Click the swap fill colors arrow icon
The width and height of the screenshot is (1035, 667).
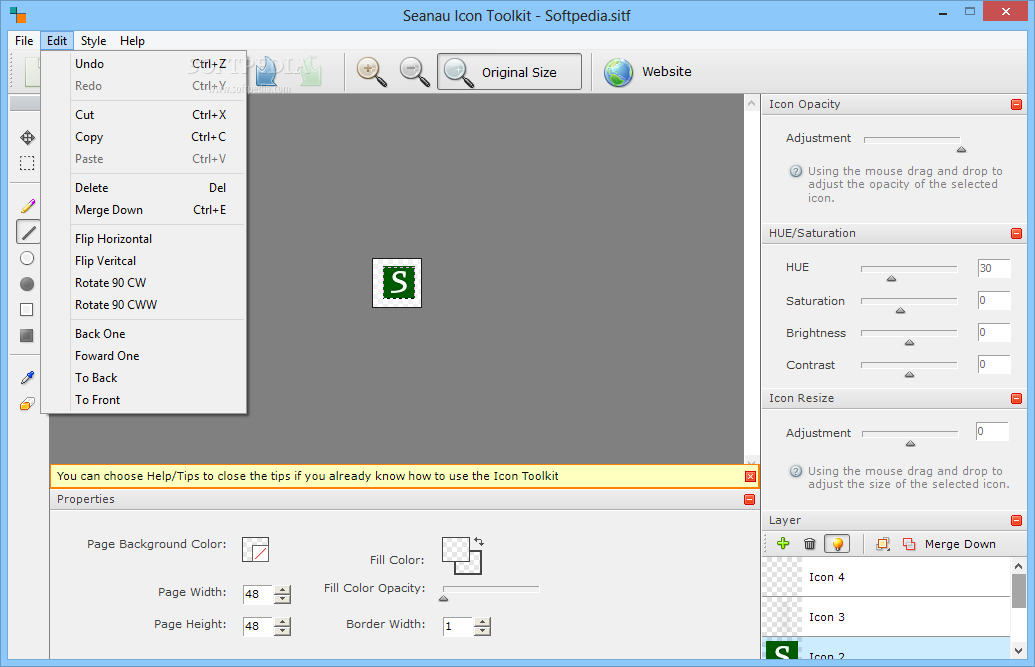coord(479,542)
